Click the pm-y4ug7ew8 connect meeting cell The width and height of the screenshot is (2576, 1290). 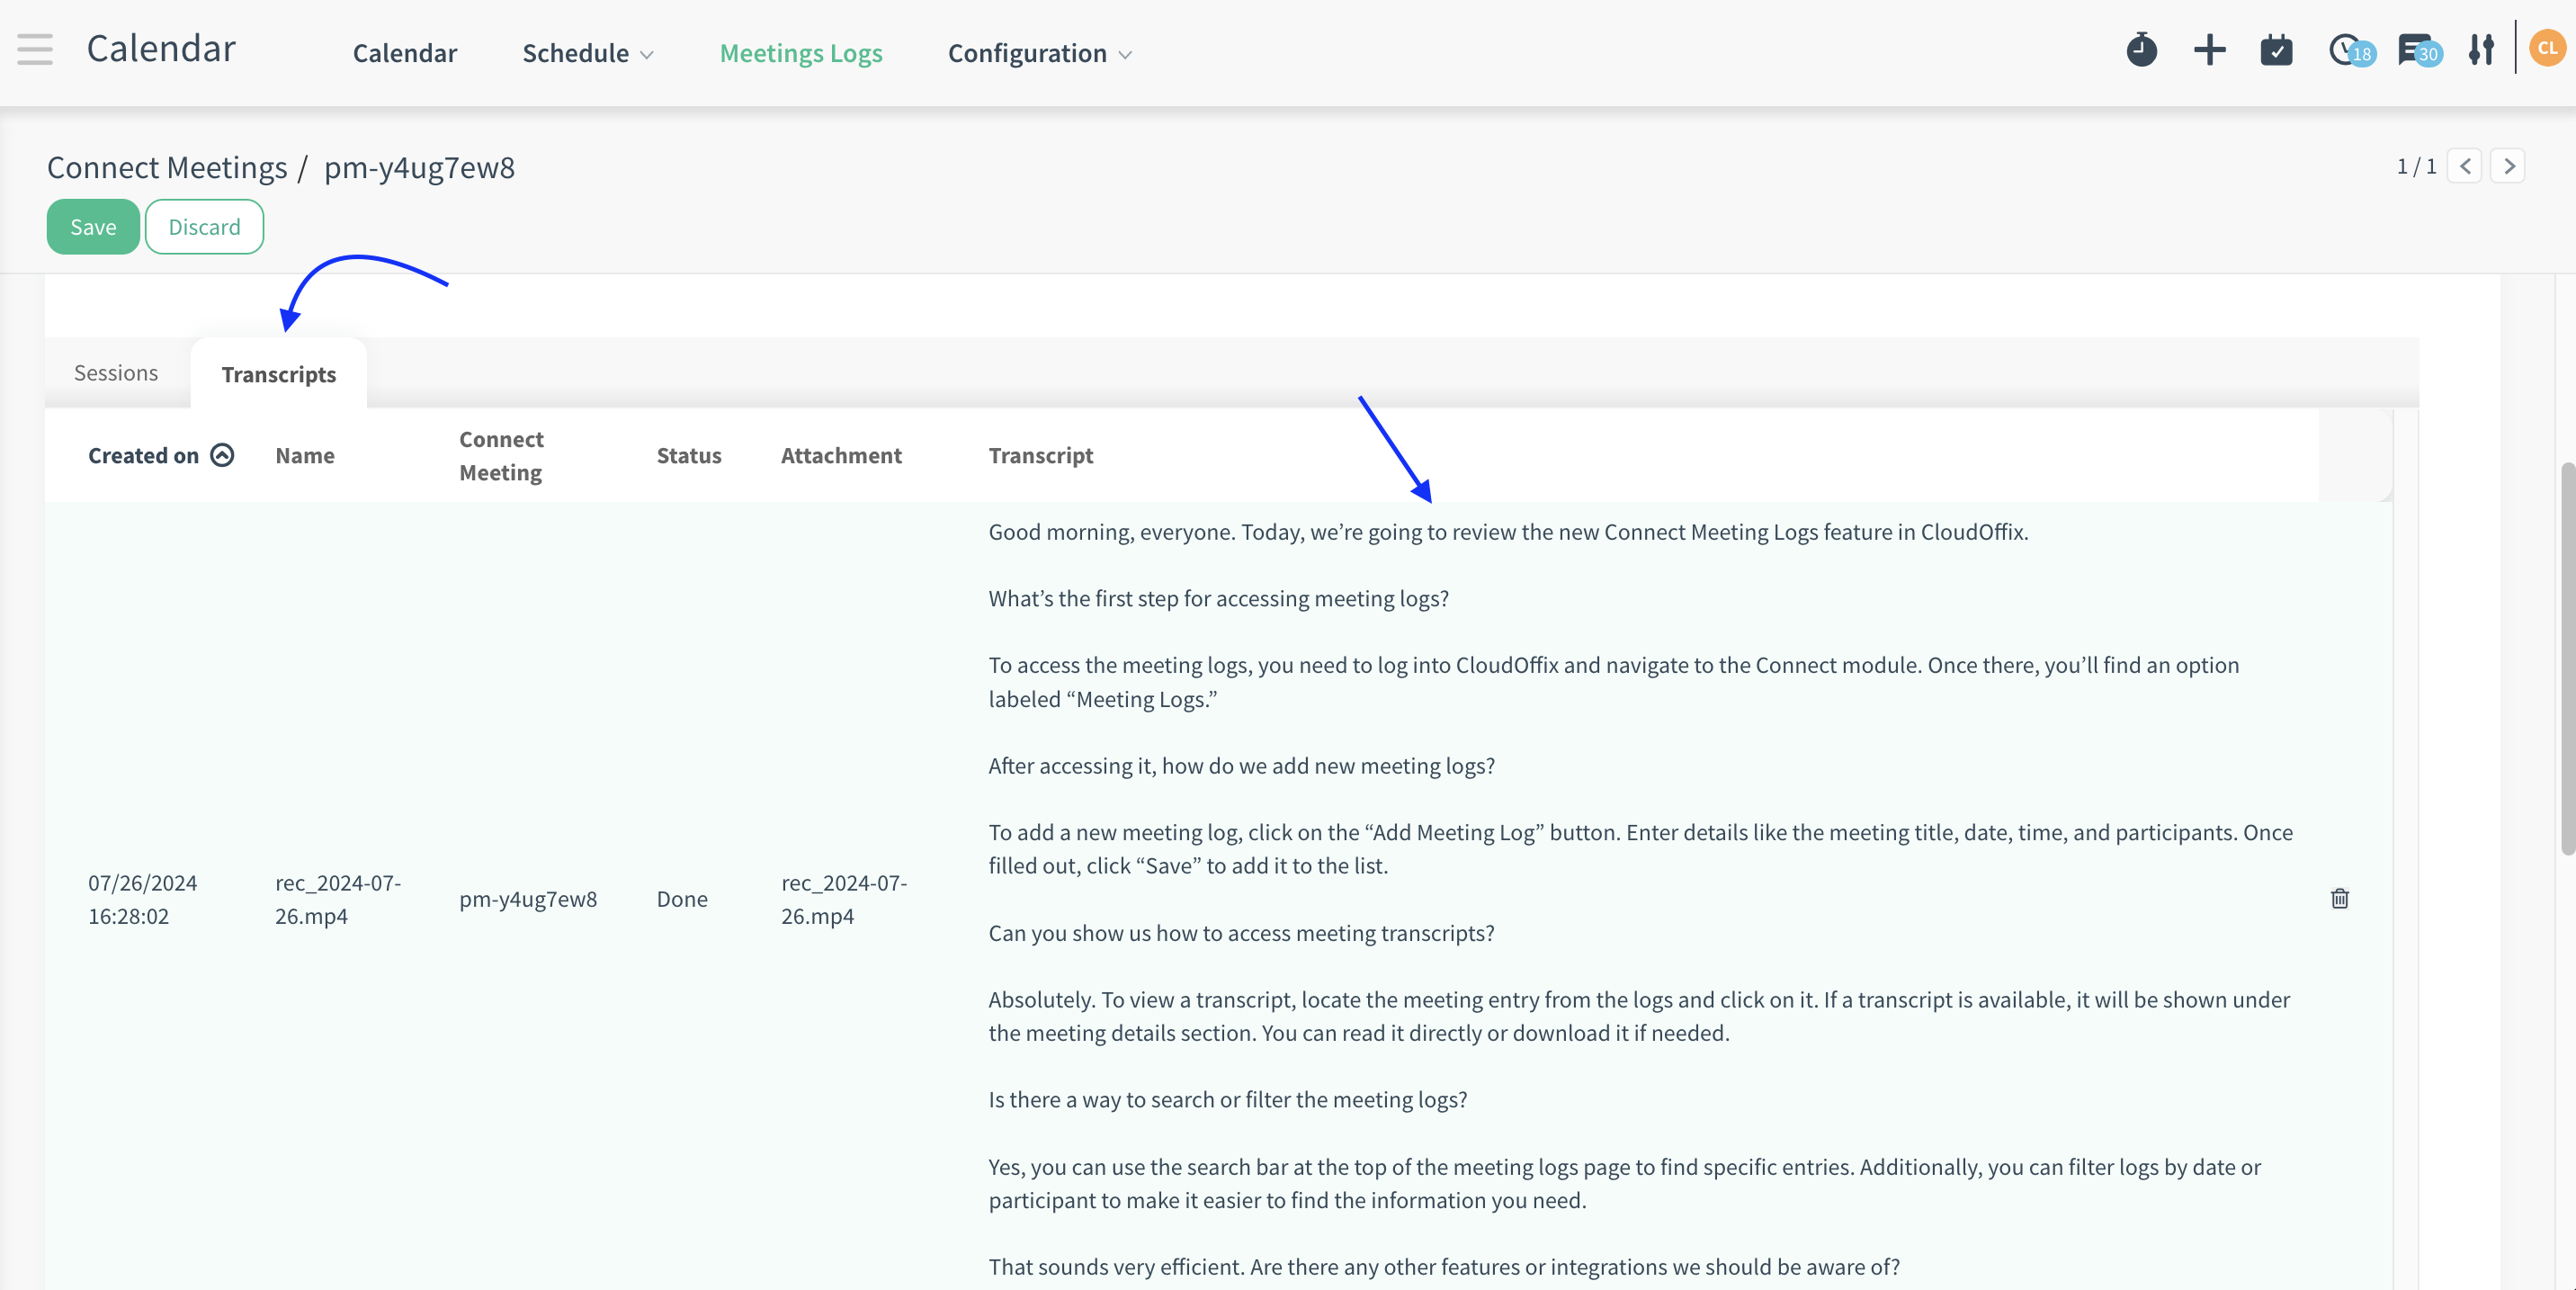528,899
